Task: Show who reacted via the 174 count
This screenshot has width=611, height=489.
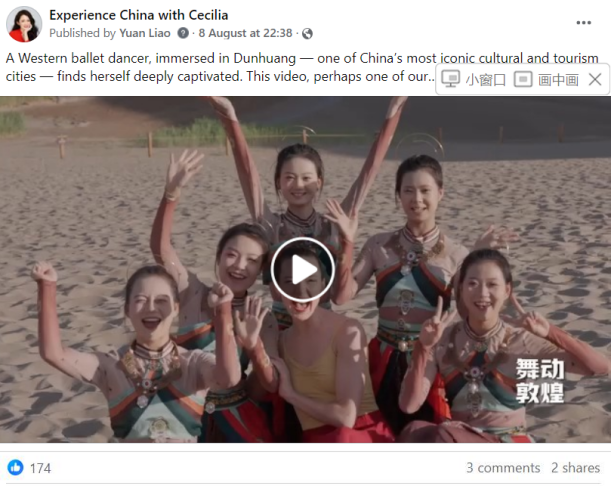Action: [41, 468]
